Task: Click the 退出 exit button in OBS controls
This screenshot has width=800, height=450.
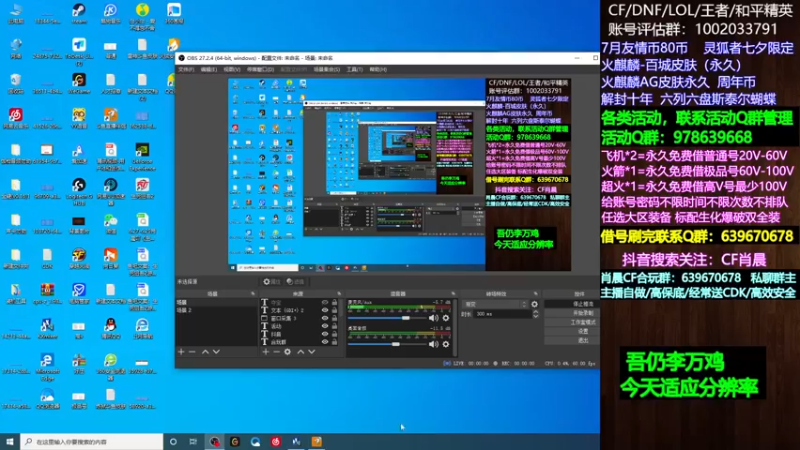Action: (x=571, y=340)
